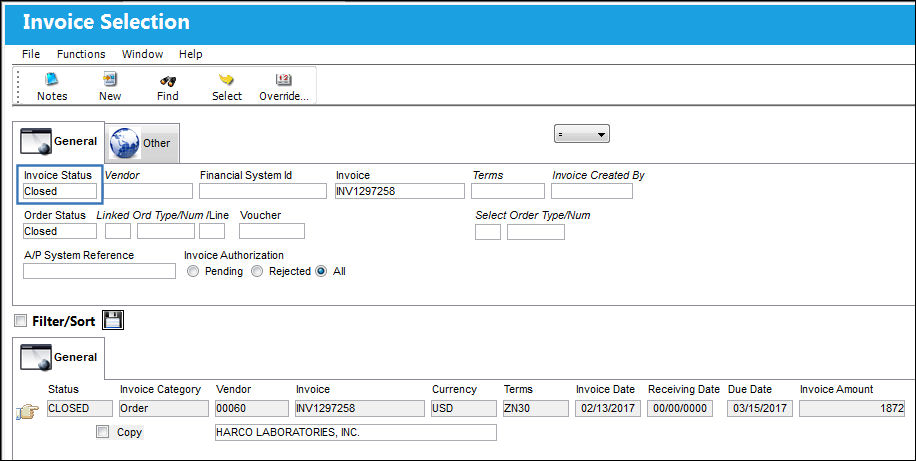Click the Linked Ord Num field
Viewport: 916px width, 461px height.
tap(166, 231)
